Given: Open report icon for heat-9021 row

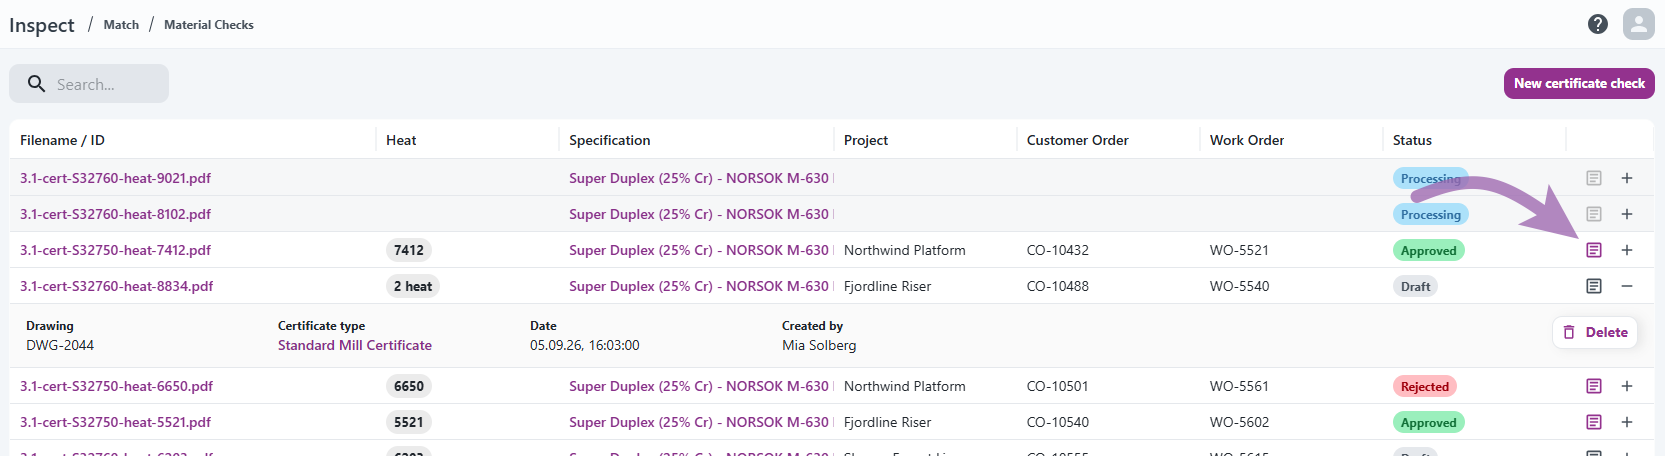Looking at the screenshot, I should pos(1594,178).
